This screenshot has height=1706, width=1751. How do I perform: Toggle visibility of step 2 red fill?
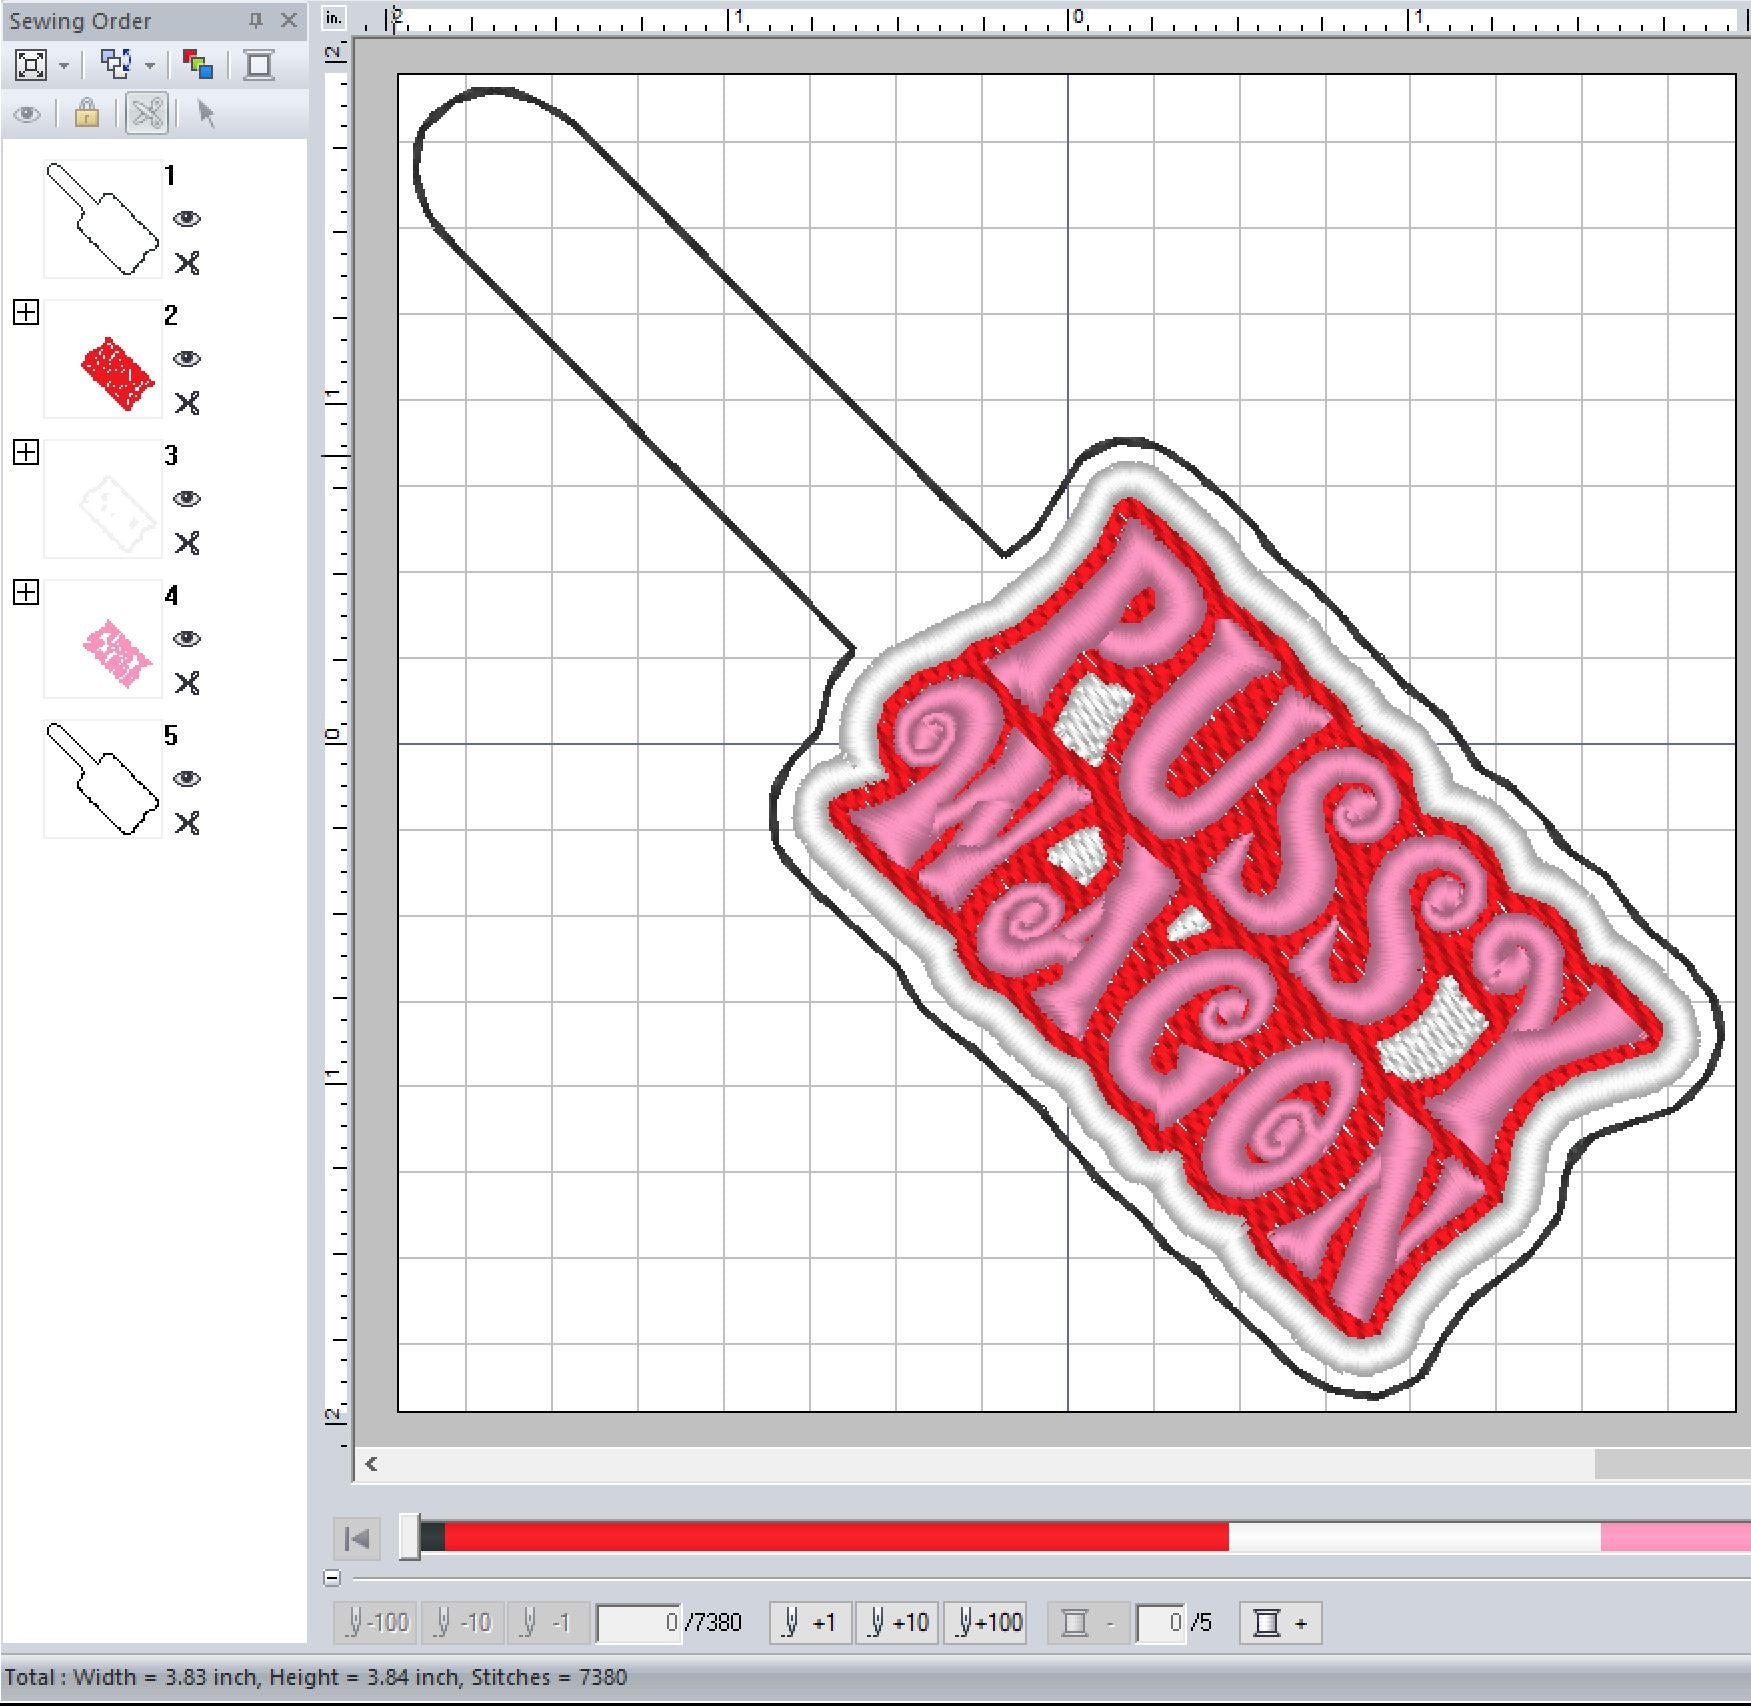coord(187,359)
